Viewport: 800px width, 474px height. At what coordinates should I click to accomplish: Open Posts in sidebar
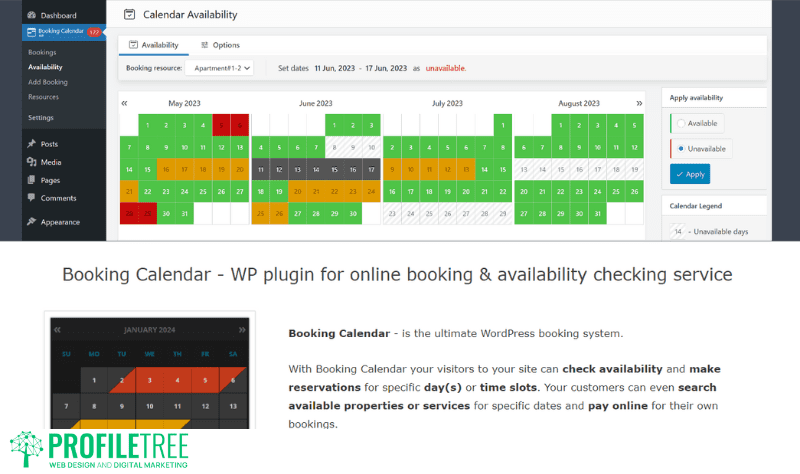point(49,144)
